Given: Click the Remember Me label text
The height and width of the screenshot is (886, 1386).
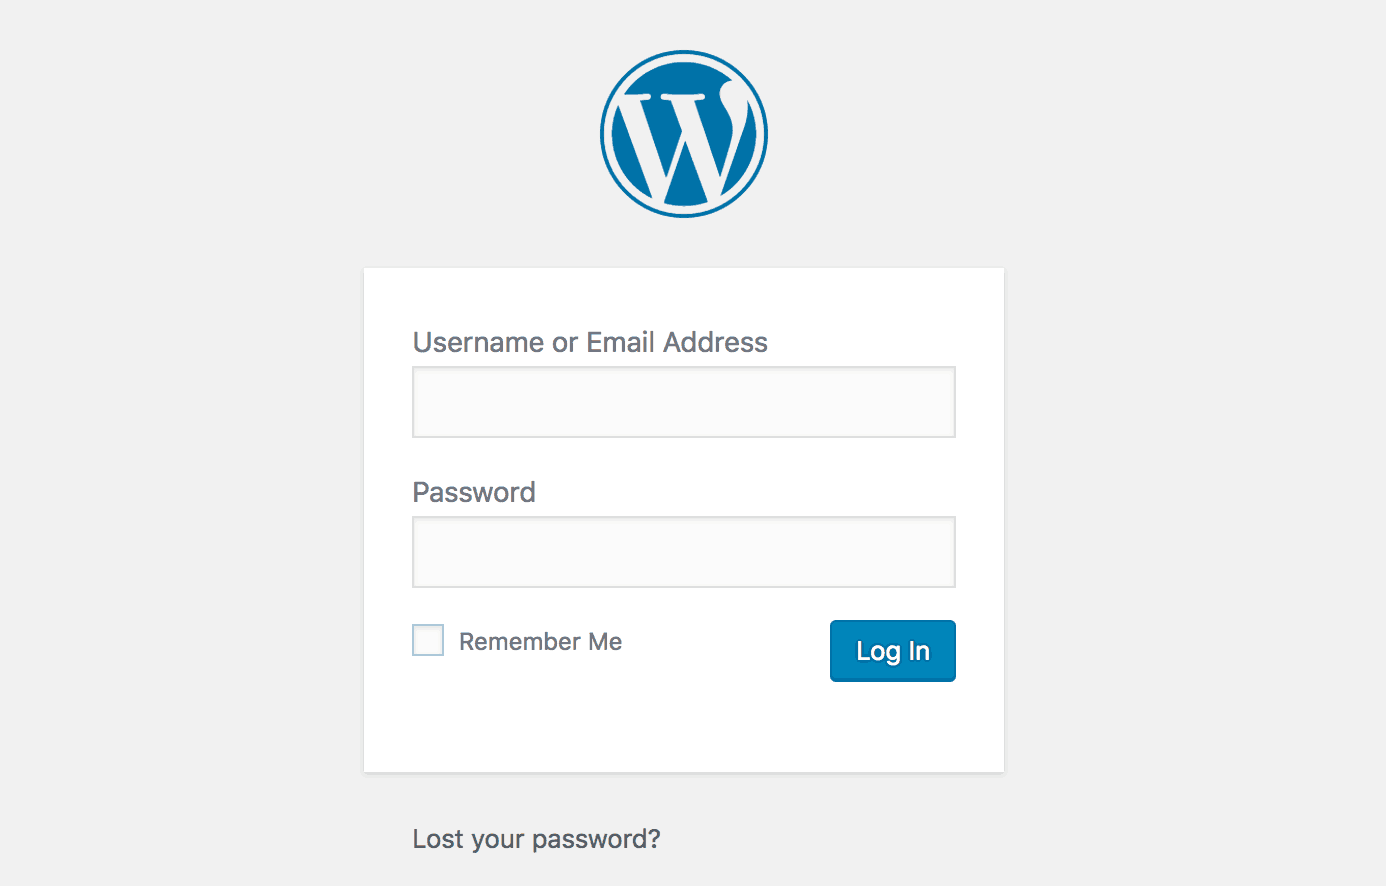Looking at the screenshot, I should tap(540, 641).
